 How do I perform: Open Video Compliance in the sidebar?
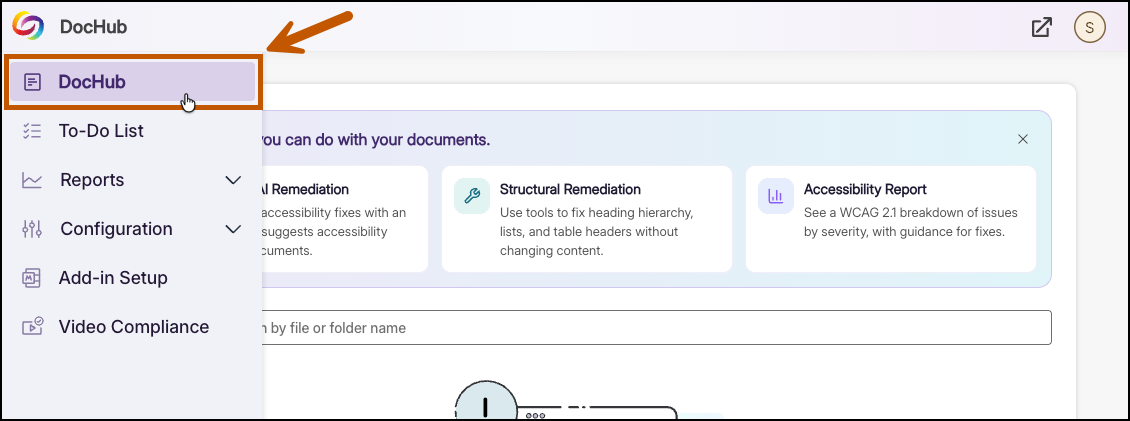[x=133, y=327]
